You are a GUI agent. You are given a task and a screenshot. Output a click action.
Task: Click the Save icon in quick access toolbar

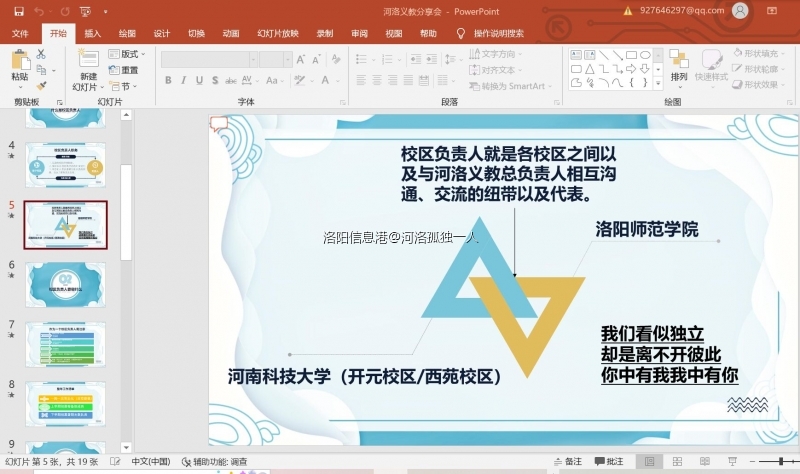(x=19, y=11)
